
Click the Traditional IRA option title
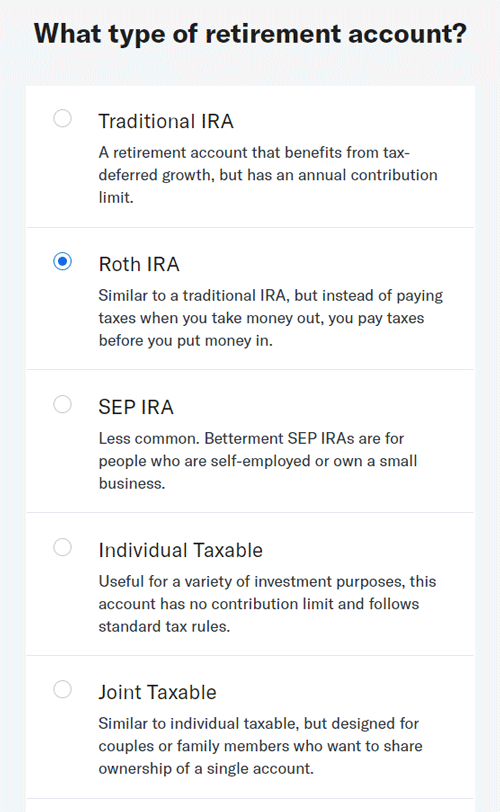tap(166, 121)
